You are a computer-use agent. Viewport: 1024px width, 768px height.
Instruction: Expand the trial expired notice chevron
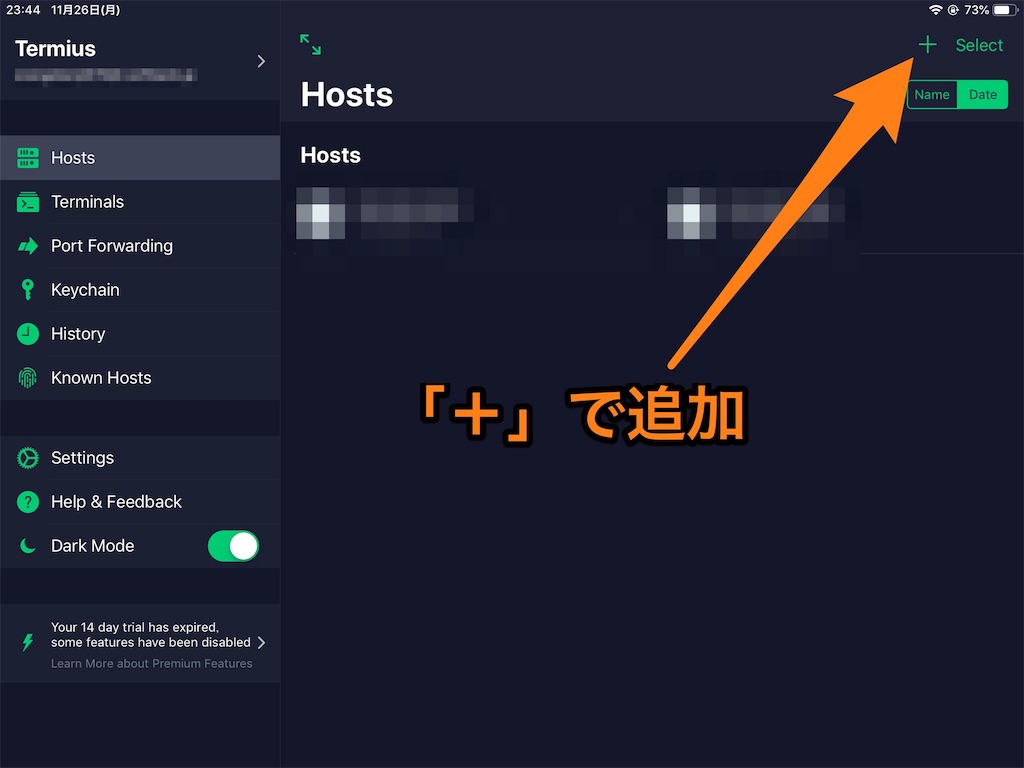click(x=261, y=643)
